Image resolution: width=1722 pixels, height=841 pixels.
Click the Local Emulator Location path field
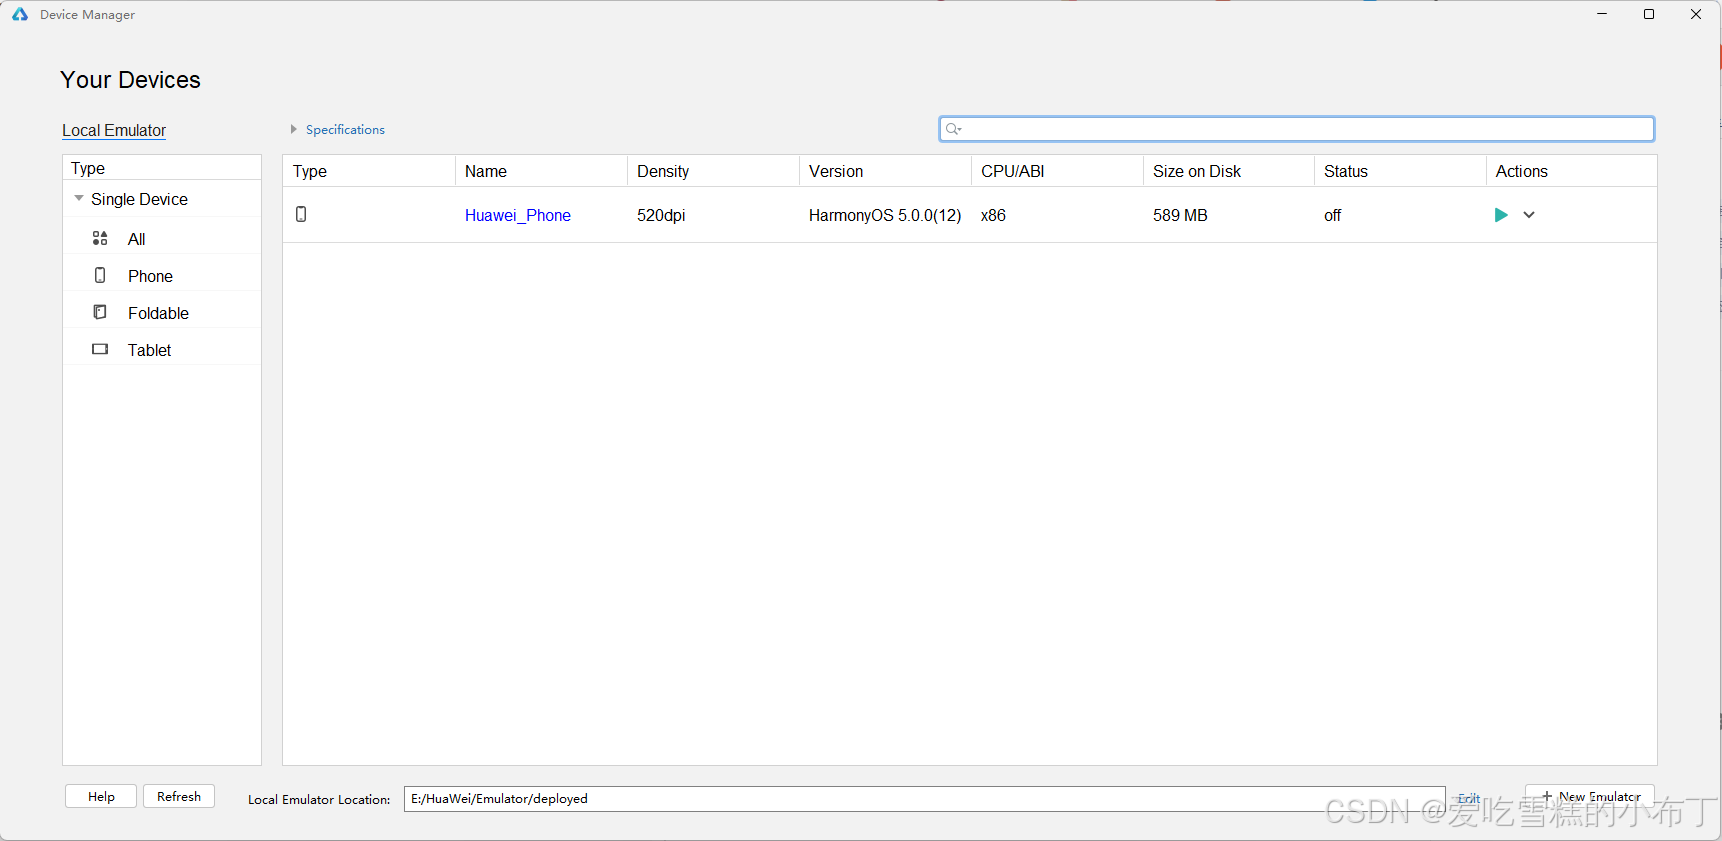[925, 799]
